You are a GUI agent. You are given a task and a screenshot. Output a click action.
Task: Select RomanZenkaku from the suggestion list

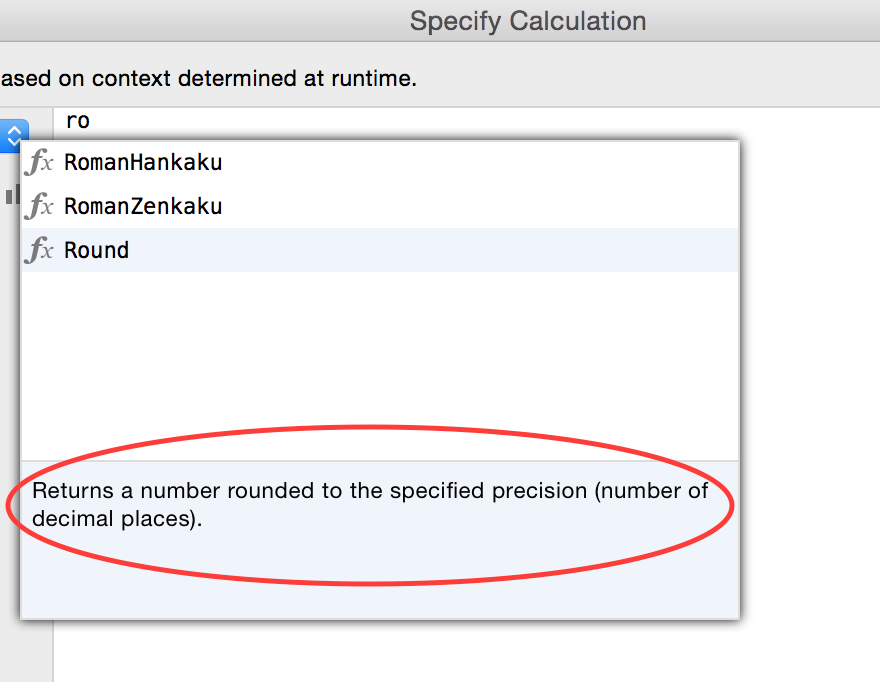click(x=139, y=206)
